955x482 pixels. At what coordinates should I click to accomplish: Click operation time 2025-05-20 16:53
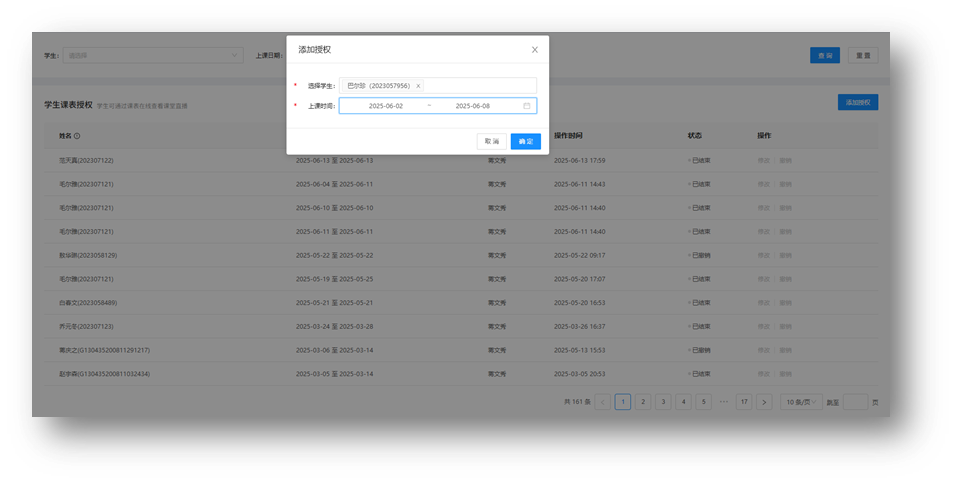point(579,303)
